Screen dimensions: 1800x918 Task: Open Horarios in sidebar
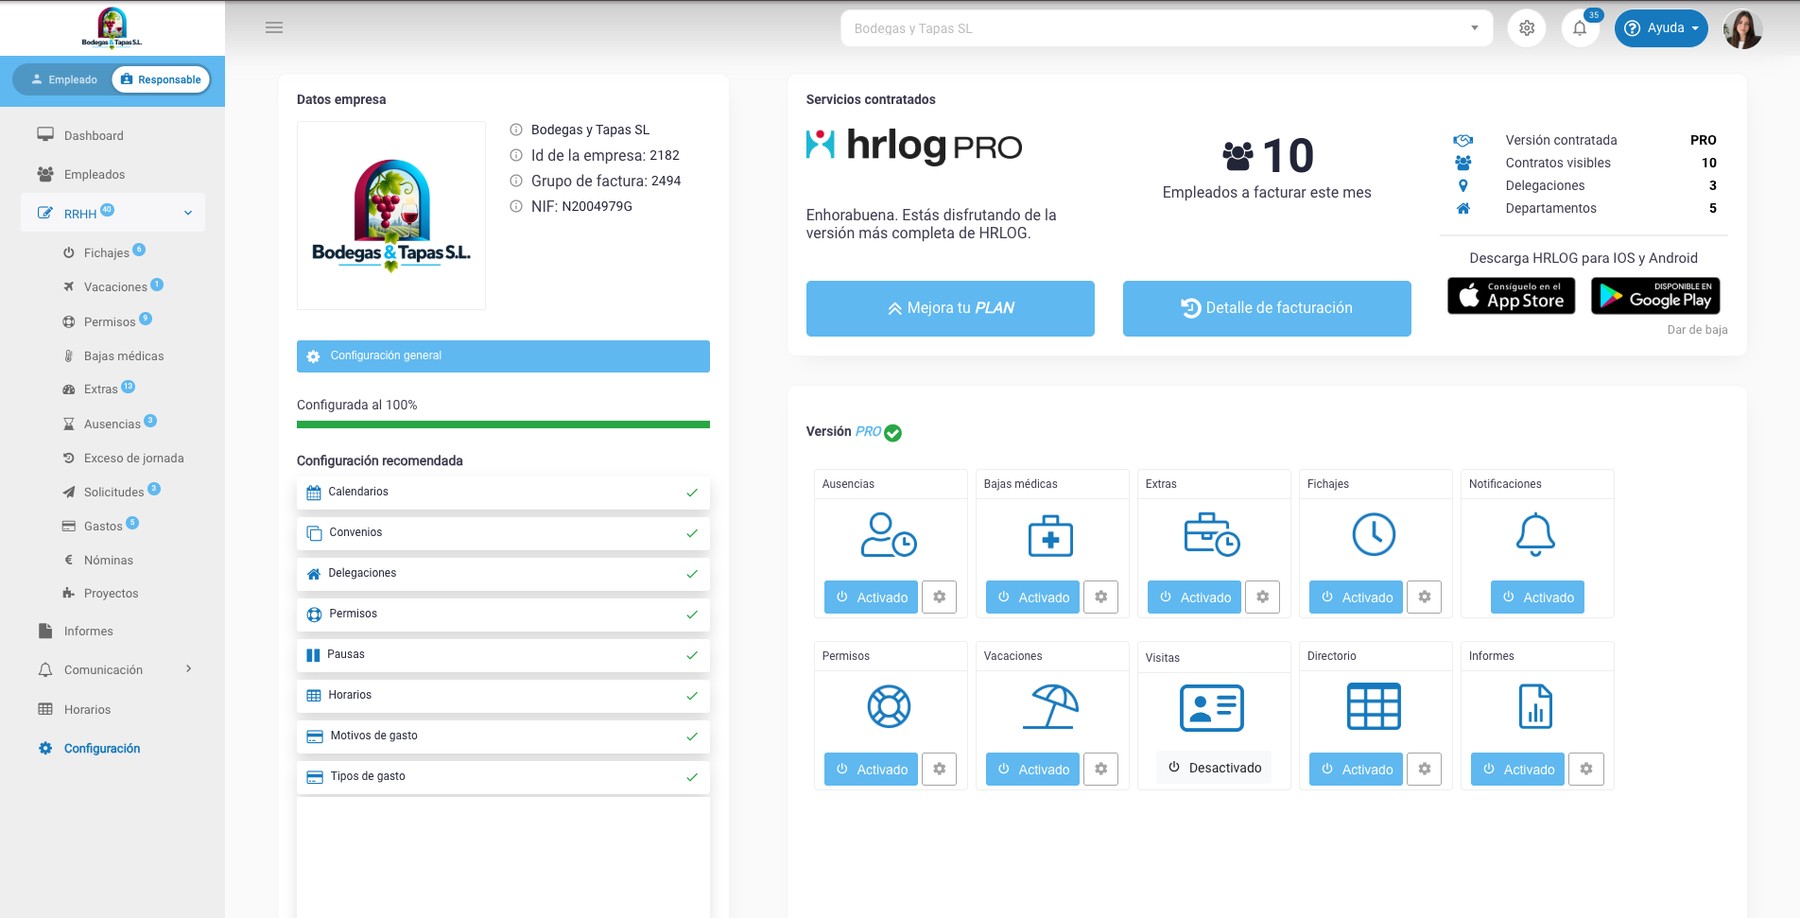click(x=87, y=710)
